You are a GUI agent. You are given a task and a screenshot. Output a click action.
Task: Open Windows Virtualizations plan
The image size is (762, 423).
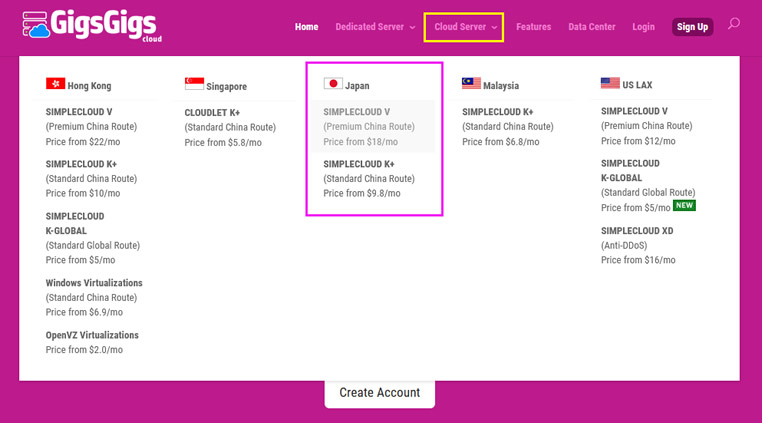(94, 297)
